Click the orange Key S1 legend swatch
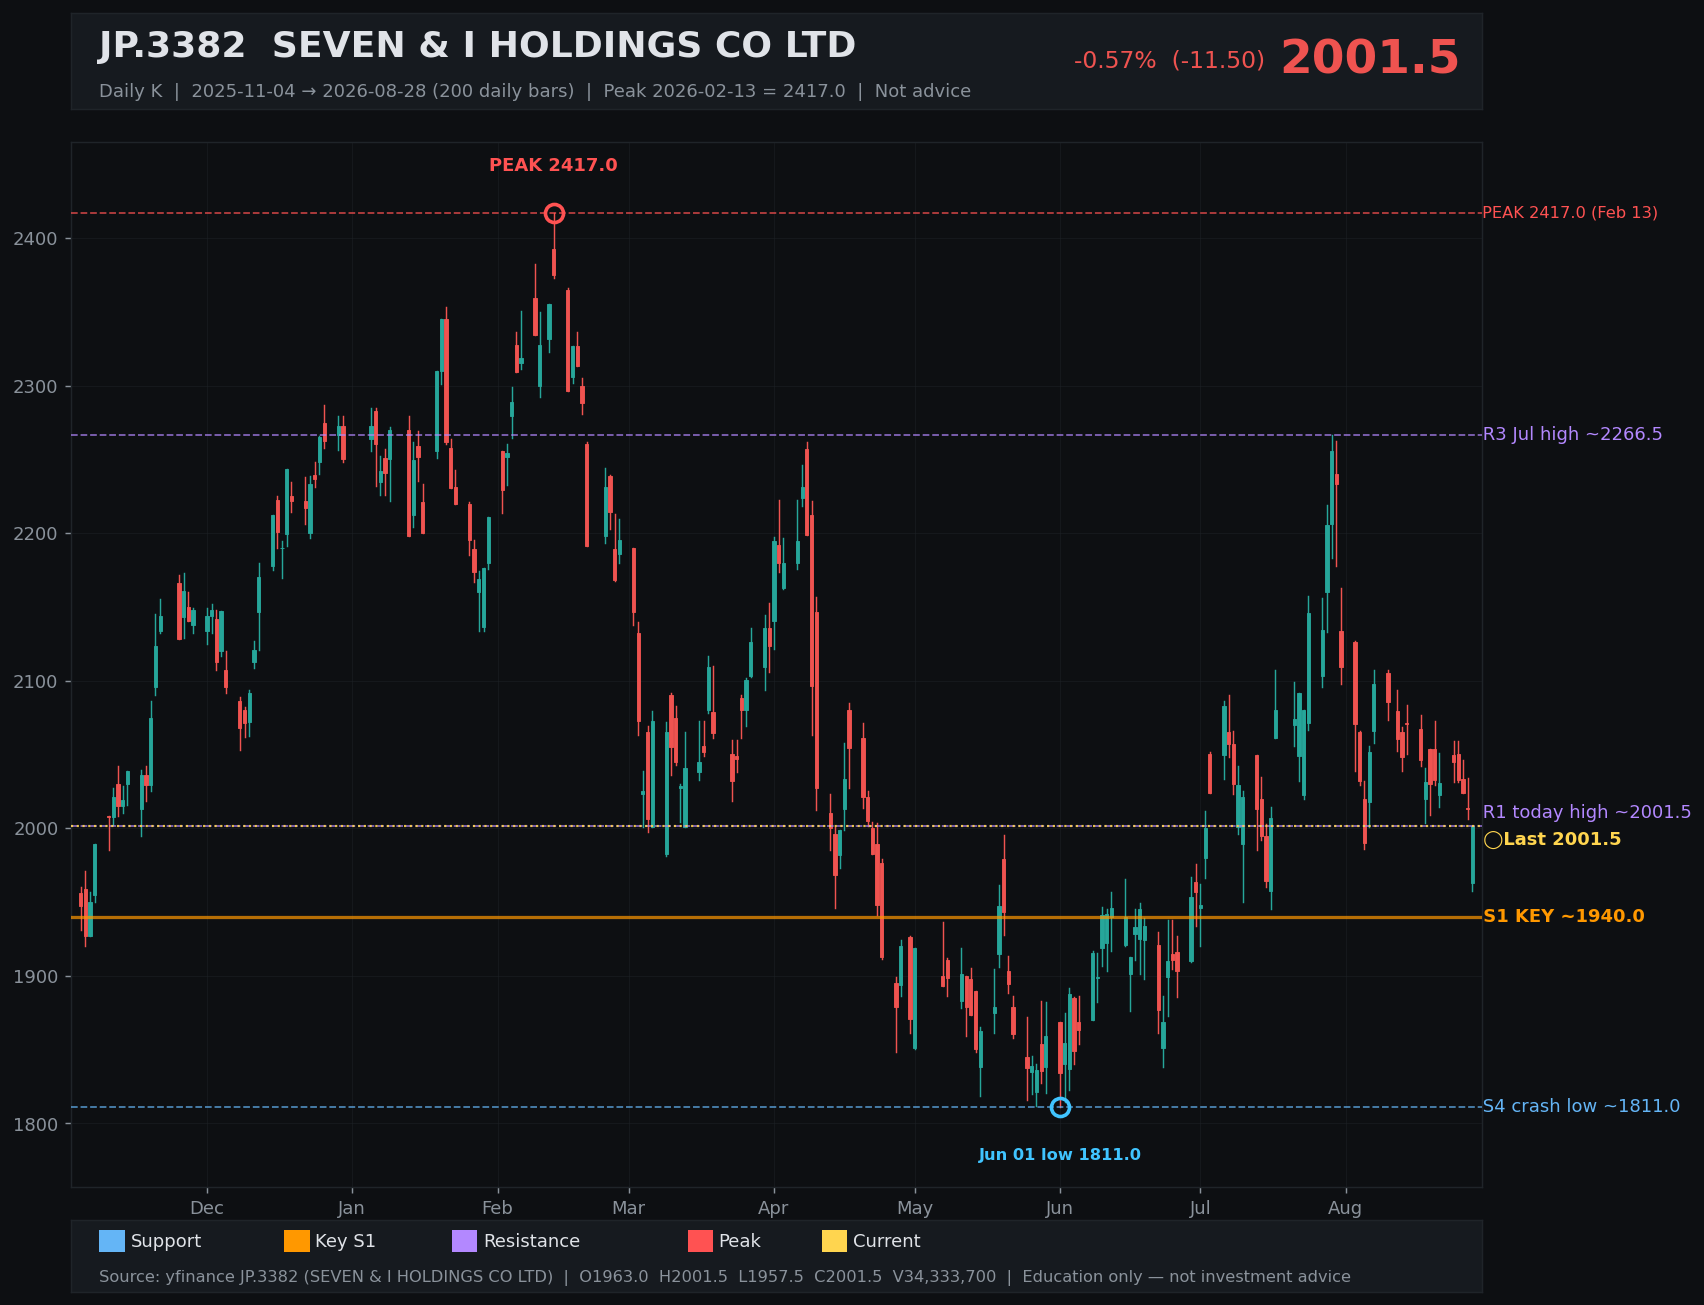1704x1305 pixels. [x=297, y=1241]
